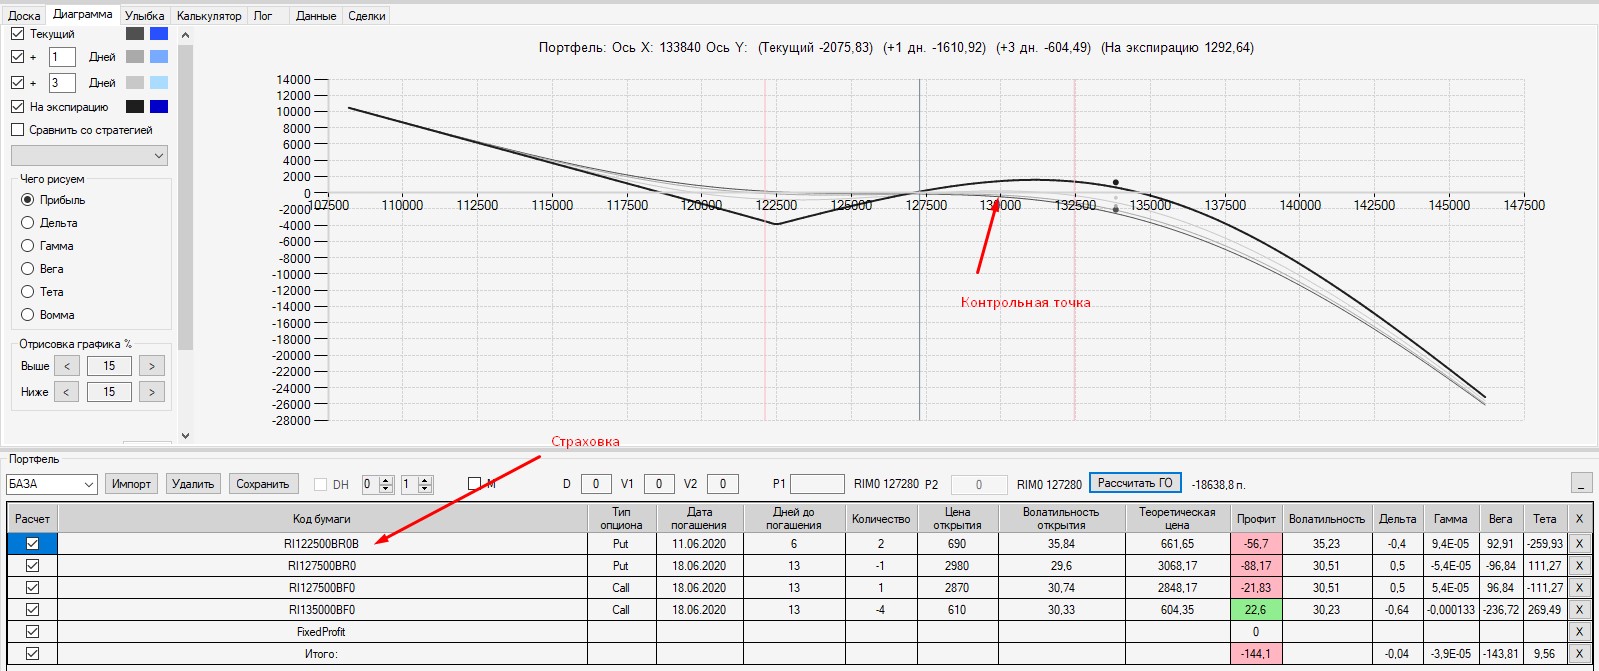Click the X button in the Итого row

click(x=1579, y=654)
